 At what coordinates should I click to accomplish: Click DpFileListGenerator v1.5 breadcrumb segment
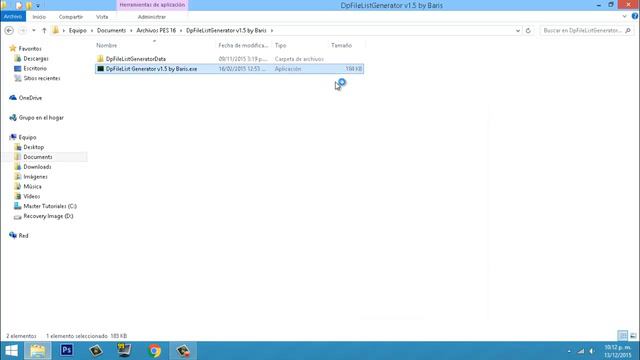tap(226, 31)
